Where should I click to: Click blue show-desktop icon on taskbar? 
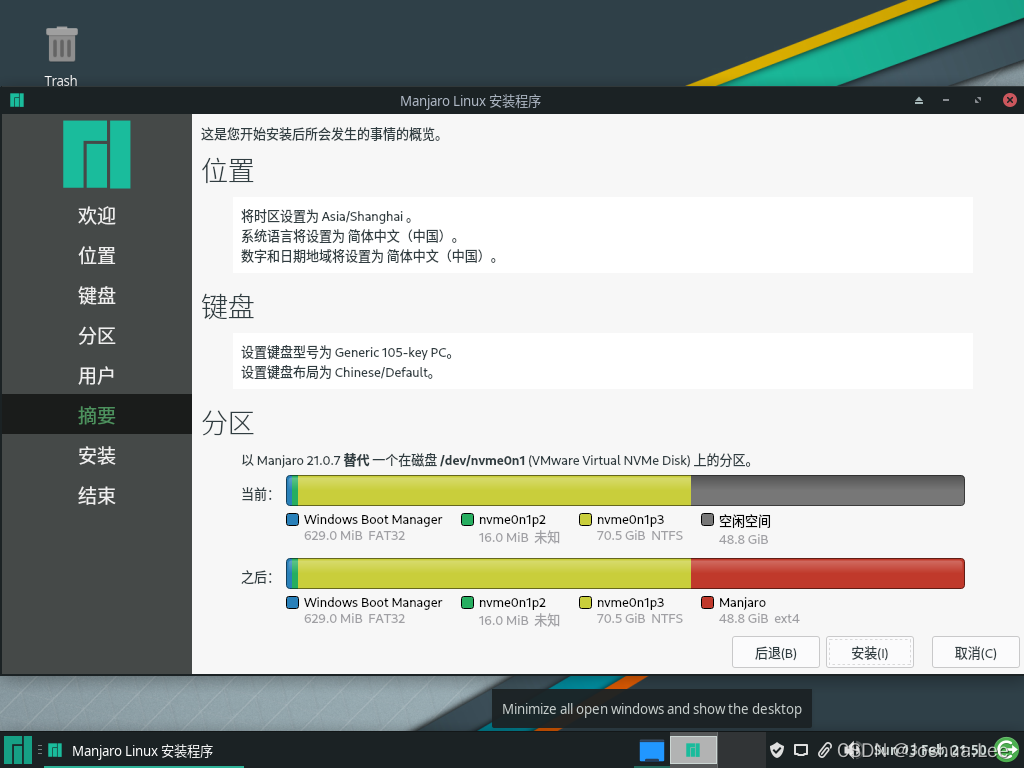tap(651, 750)
